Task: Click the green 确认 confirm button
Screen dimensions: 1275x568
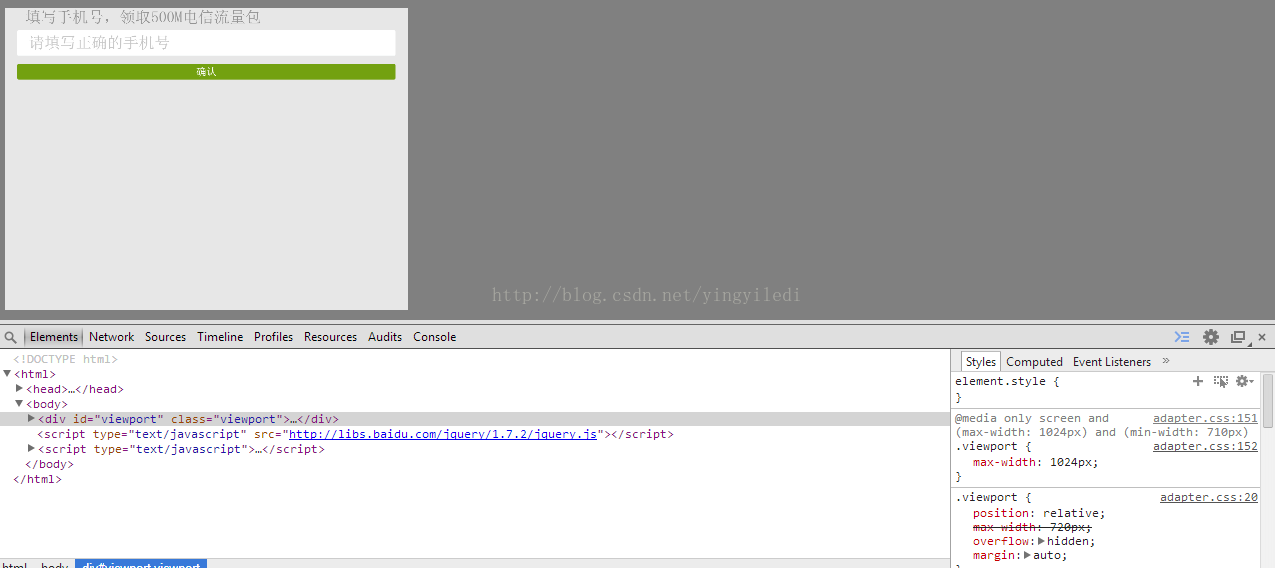Action: pos(206,72)
